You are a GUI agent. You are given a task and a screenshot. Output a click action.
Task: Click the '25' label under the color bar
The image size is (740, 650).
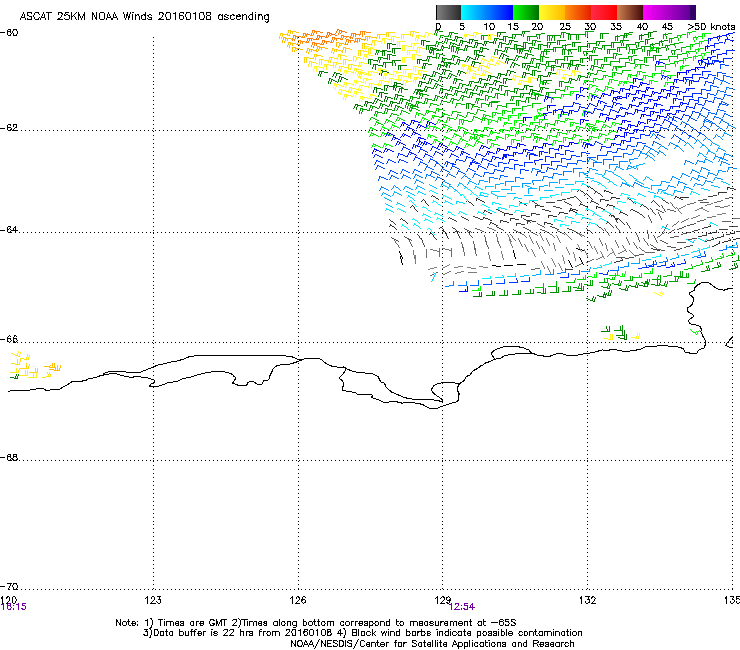(x=565, y=27)
